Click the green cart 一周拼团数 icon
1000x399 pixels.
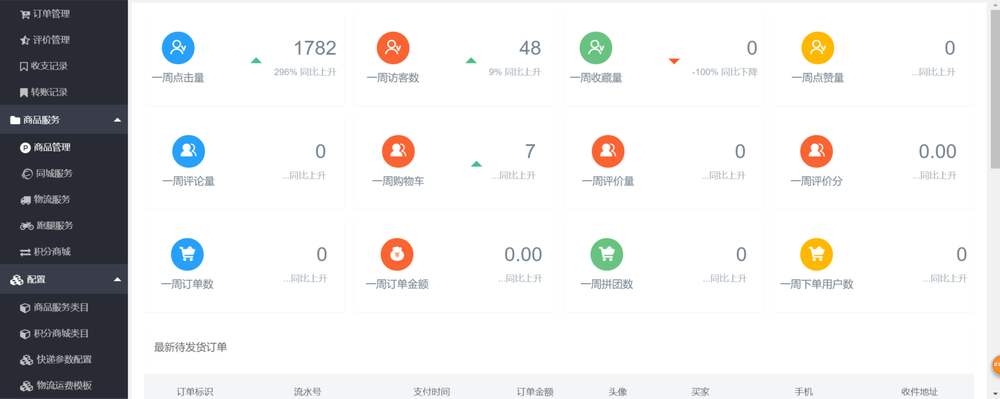607,254
